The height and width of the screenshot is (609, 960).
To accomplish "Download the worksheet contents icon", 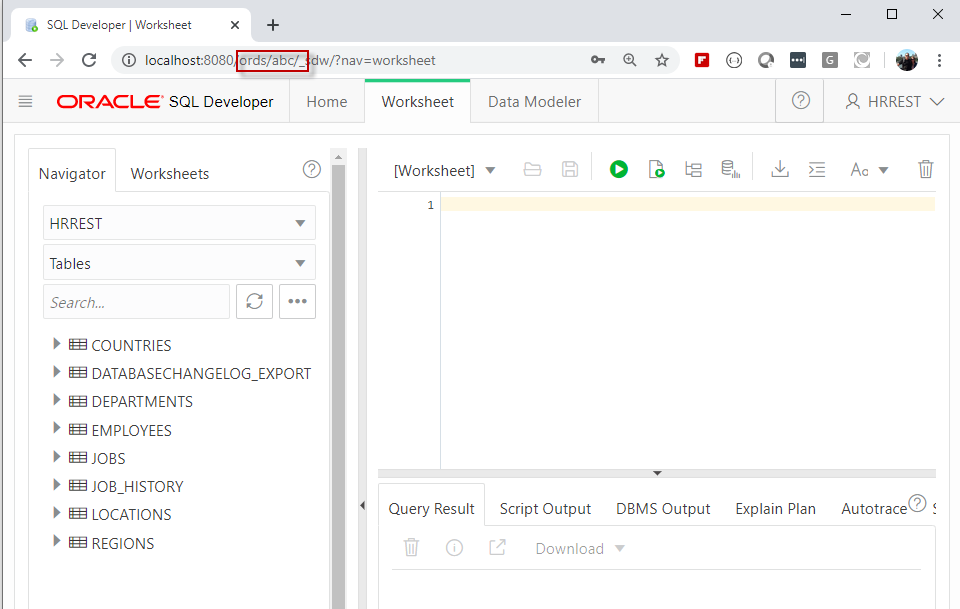I will (780, 169).
